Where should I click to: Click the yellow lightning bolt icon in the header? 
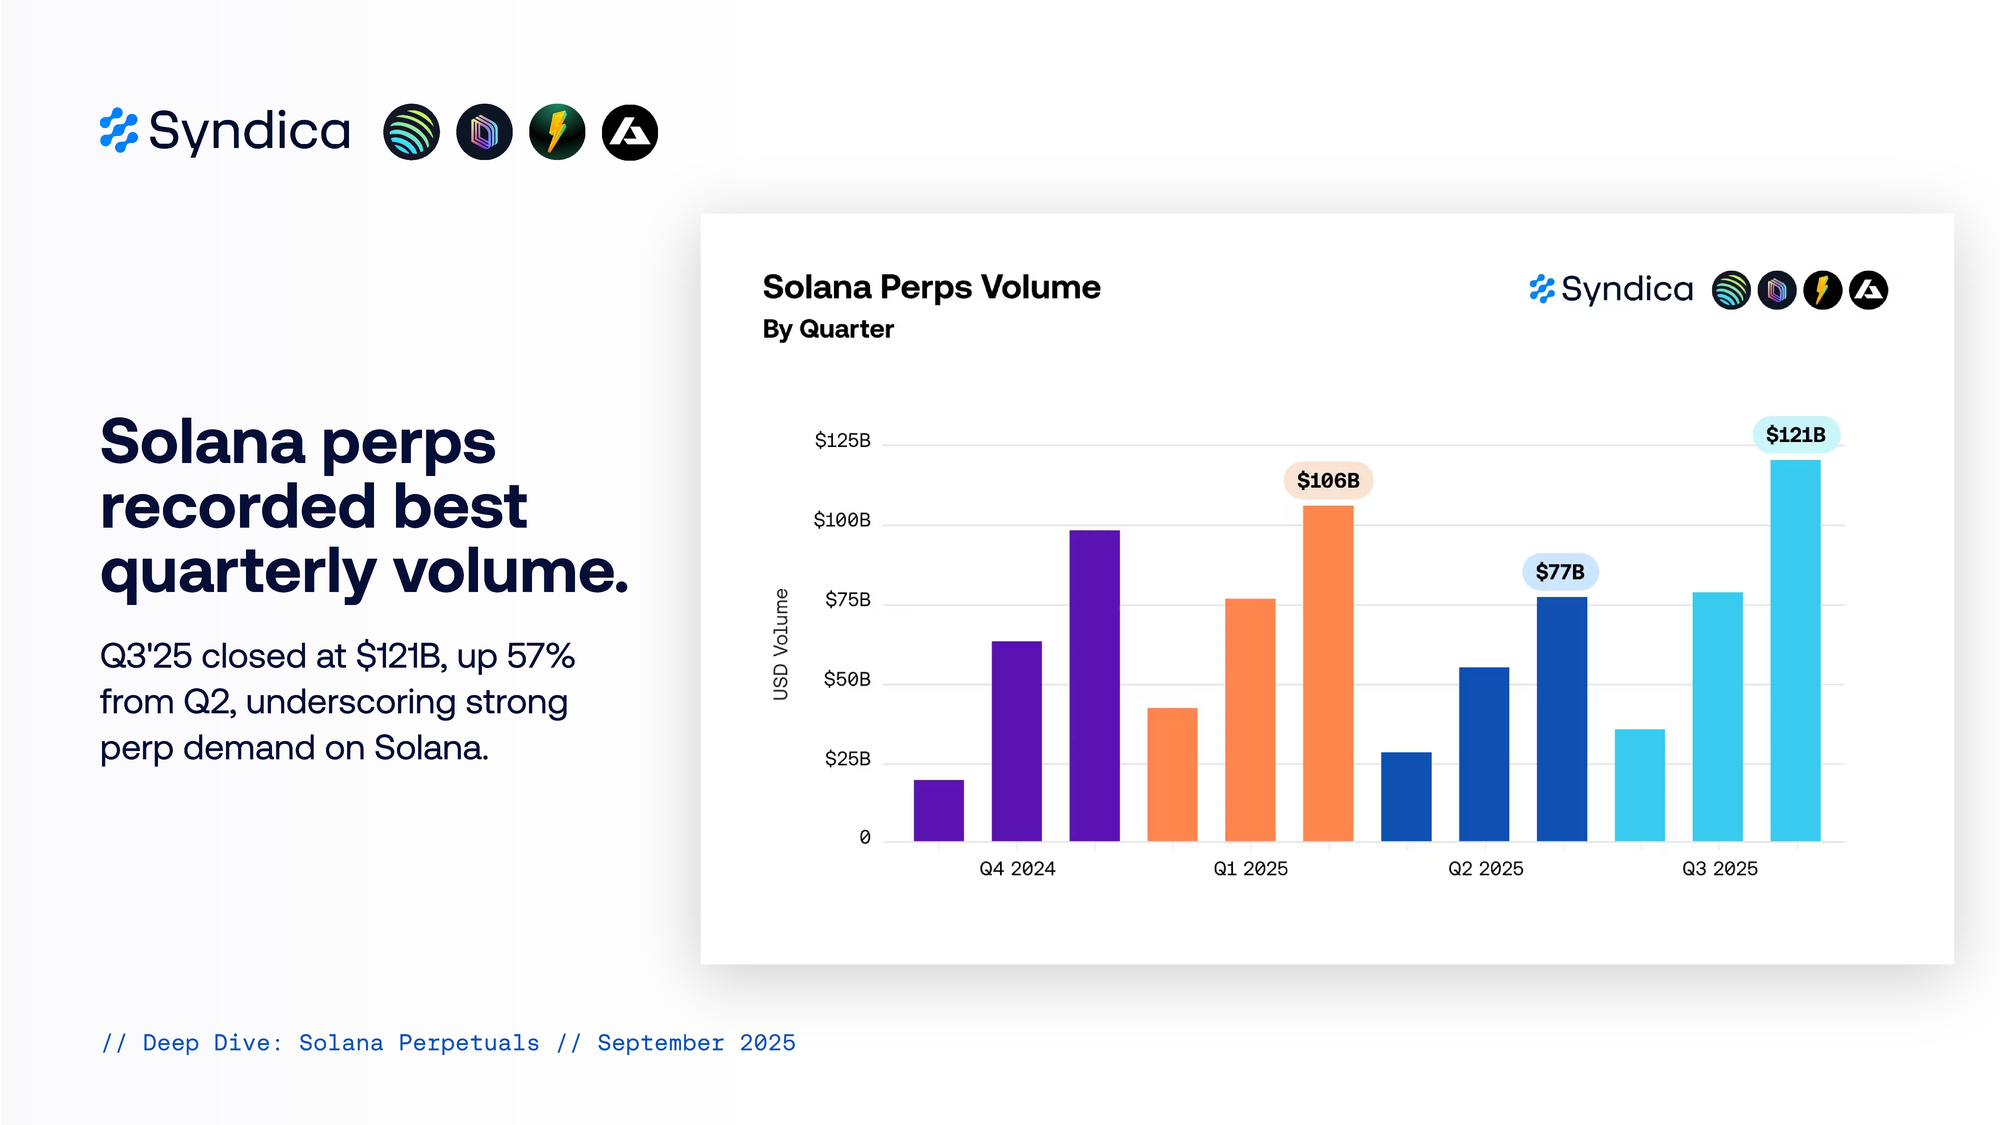pyautogui.click(x=557, y=132)
